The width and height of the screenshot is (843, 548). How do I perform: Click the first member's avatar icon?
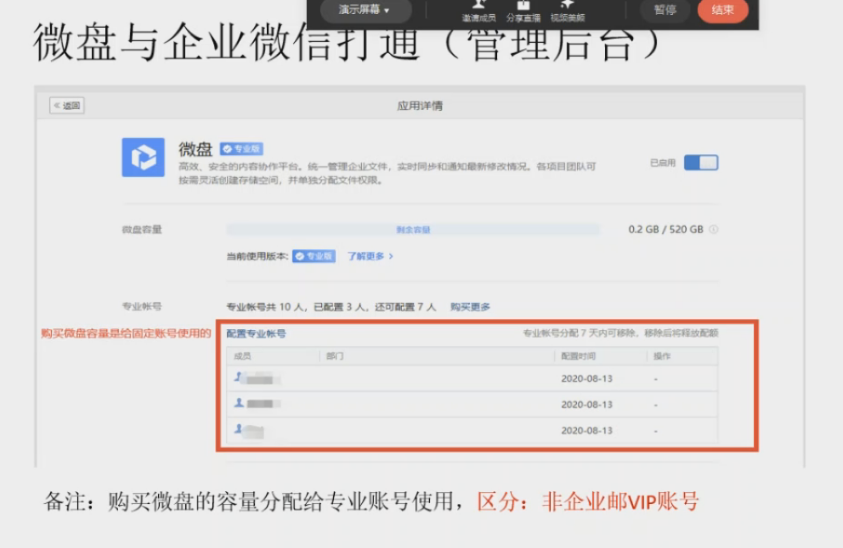(x=239, y=378)
